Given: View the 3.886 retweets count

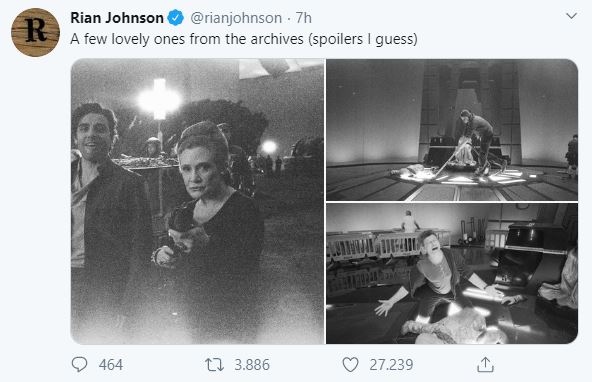Looking at the screenshot, I should tap(252, 365).
